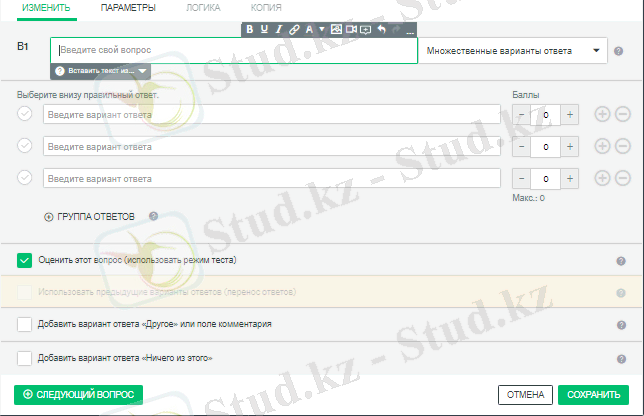
Task: Increase the third answer's score
Action: click(x=570, y=179)
